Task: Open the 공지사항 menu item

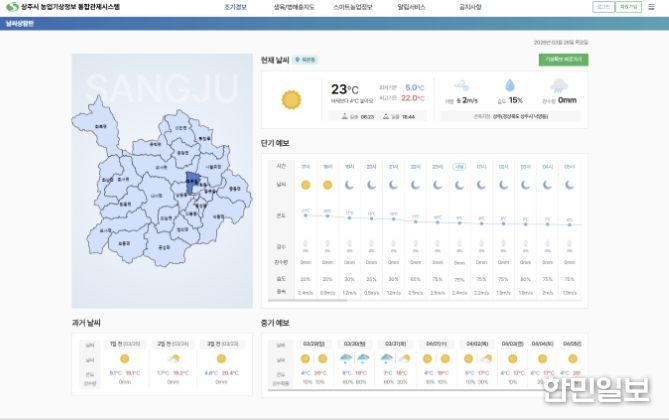Action: click(469, 7)
